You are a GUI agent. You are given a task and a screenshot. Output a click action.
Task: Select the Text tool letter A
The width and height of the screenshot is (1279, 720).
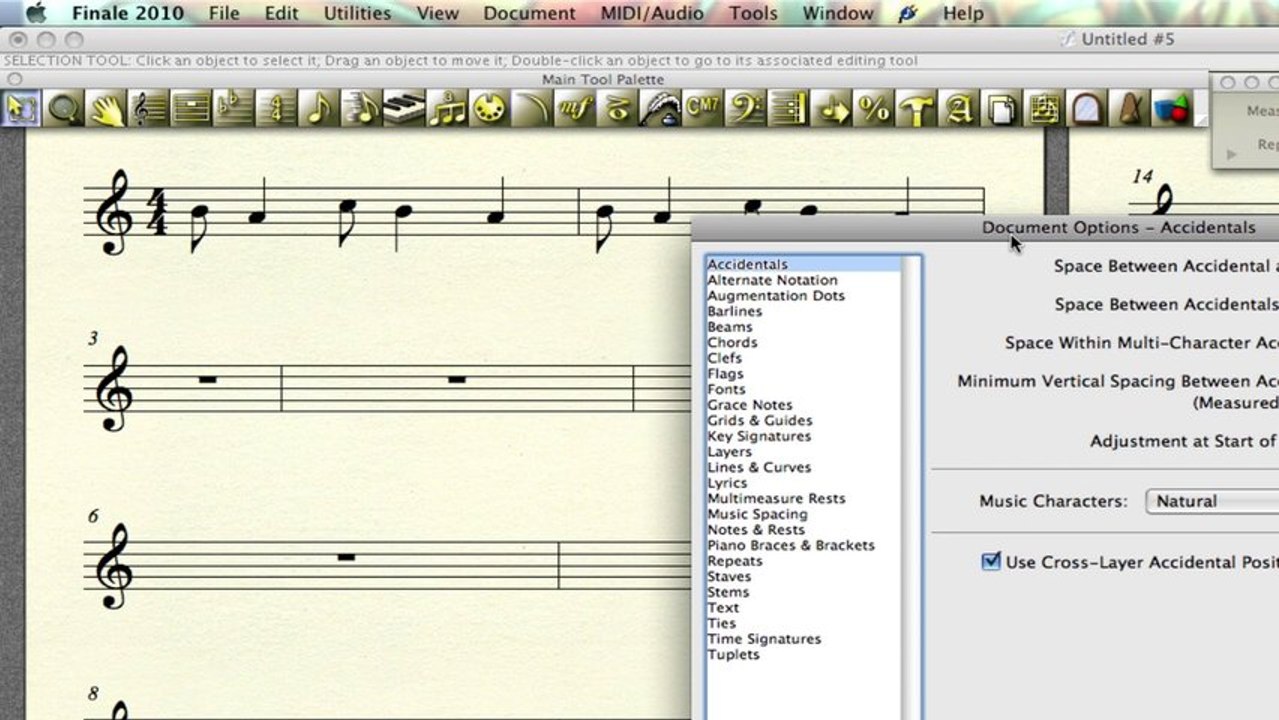coord(958,108)
